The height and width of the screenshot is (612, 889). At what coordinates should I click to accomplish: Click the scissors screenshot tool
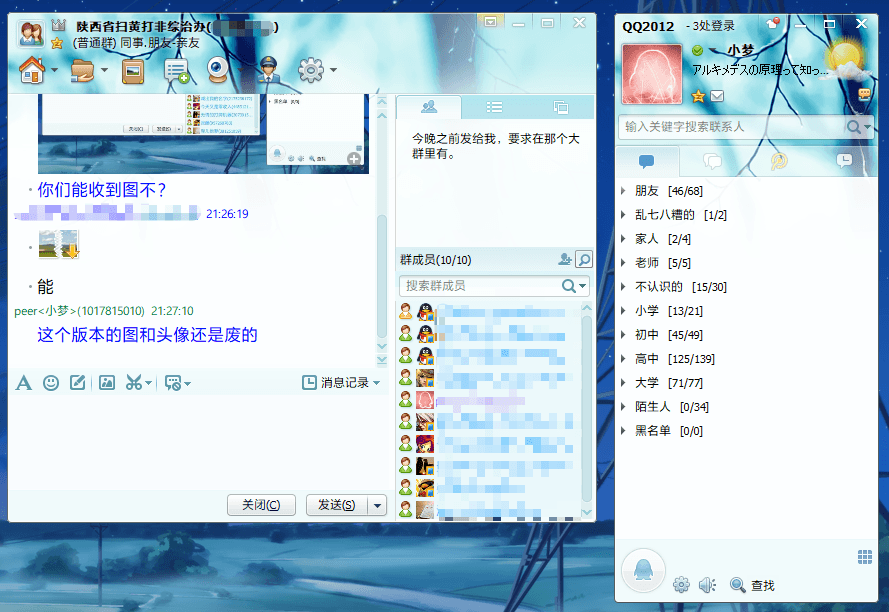pyautogui.click(x=134, y=382)
